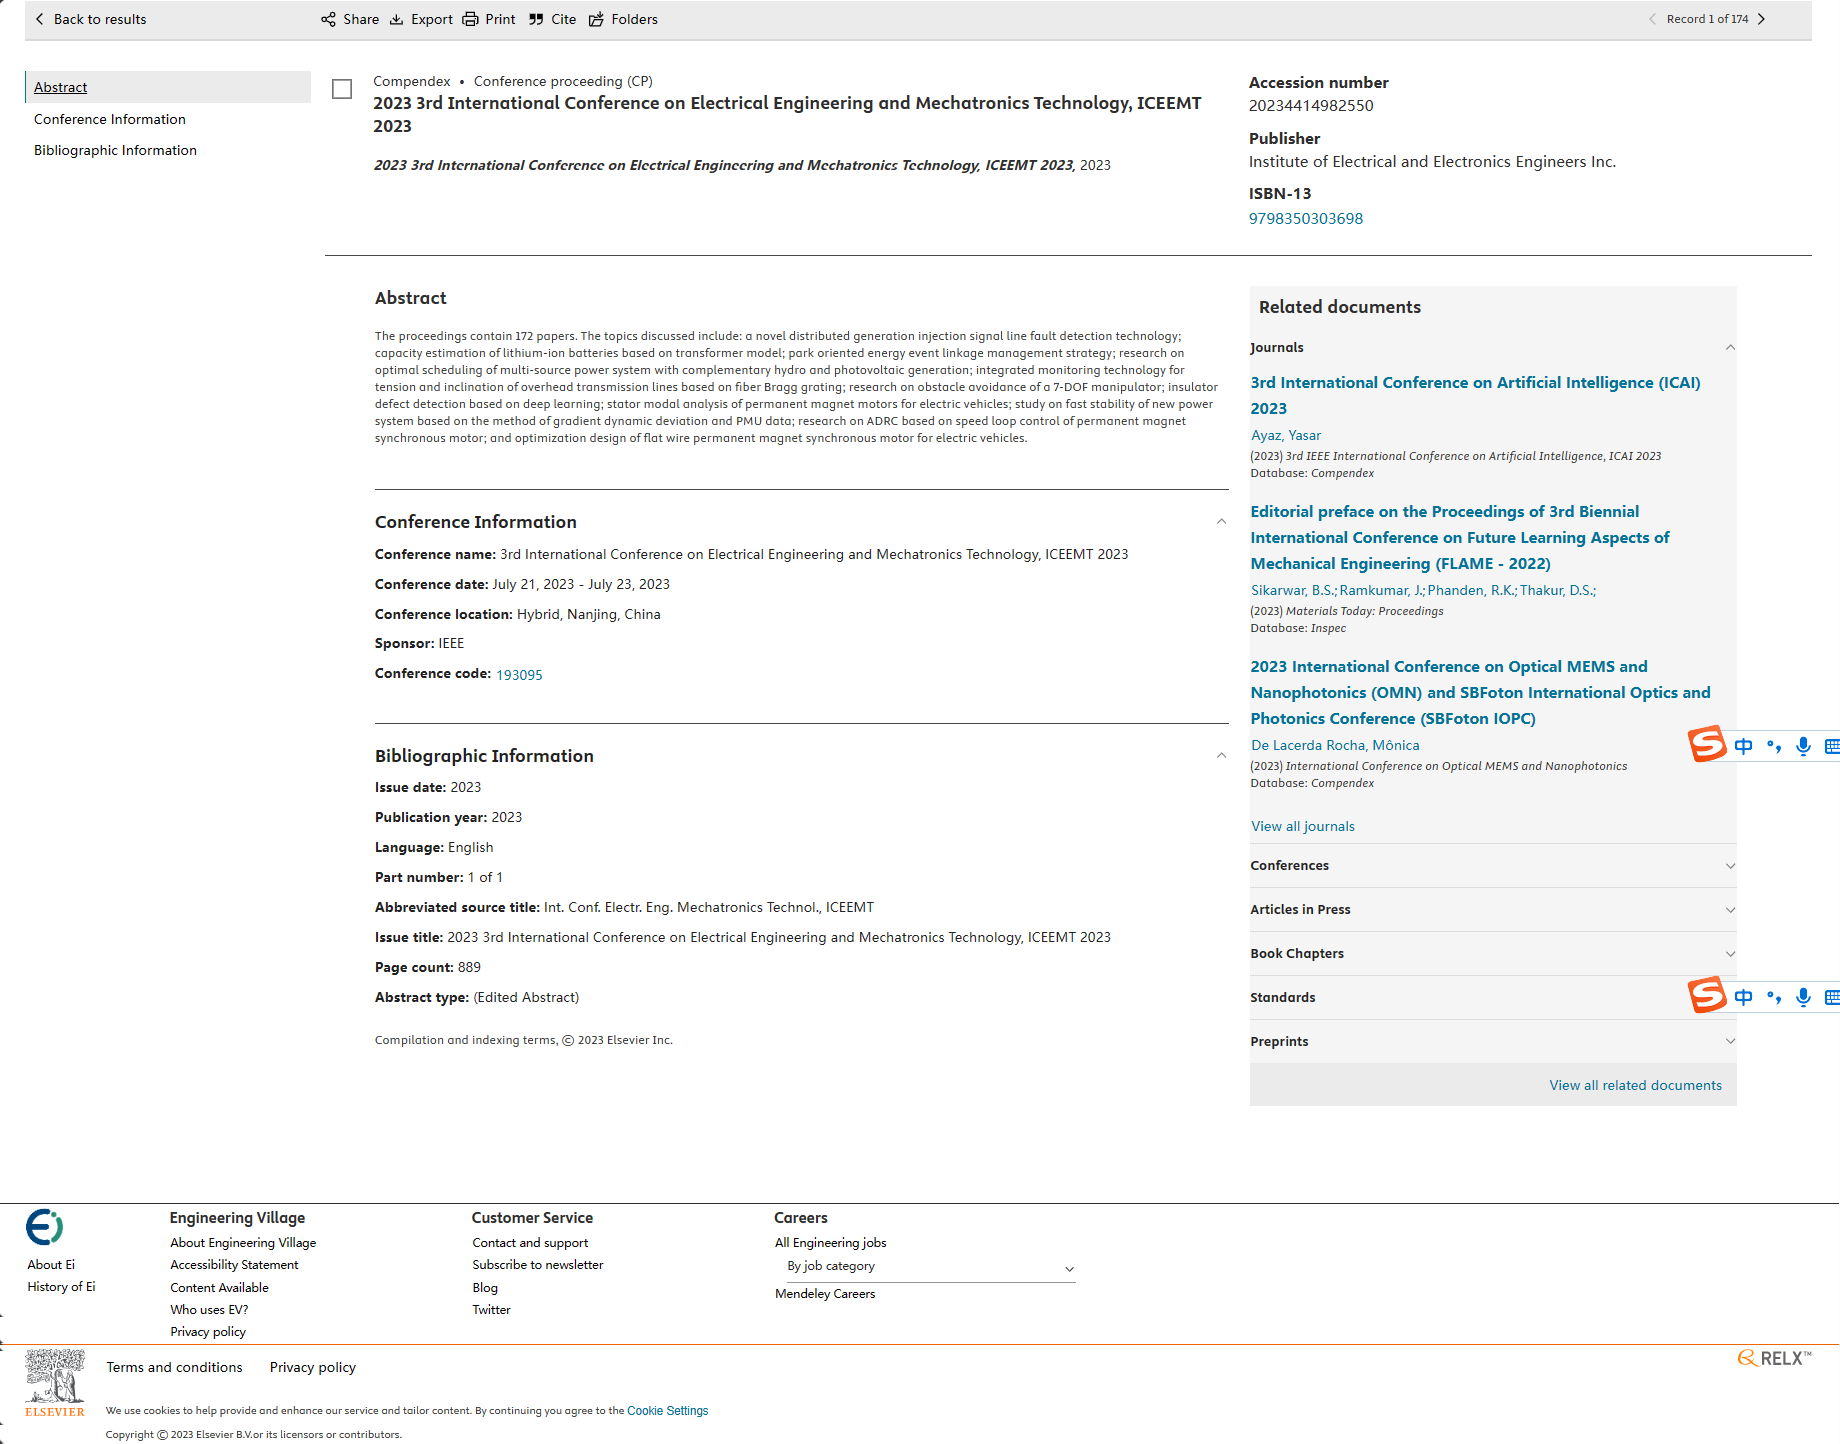Open Who uses EV? link
This screenshot has height=1444, width=1840.
pos(209,1309)
